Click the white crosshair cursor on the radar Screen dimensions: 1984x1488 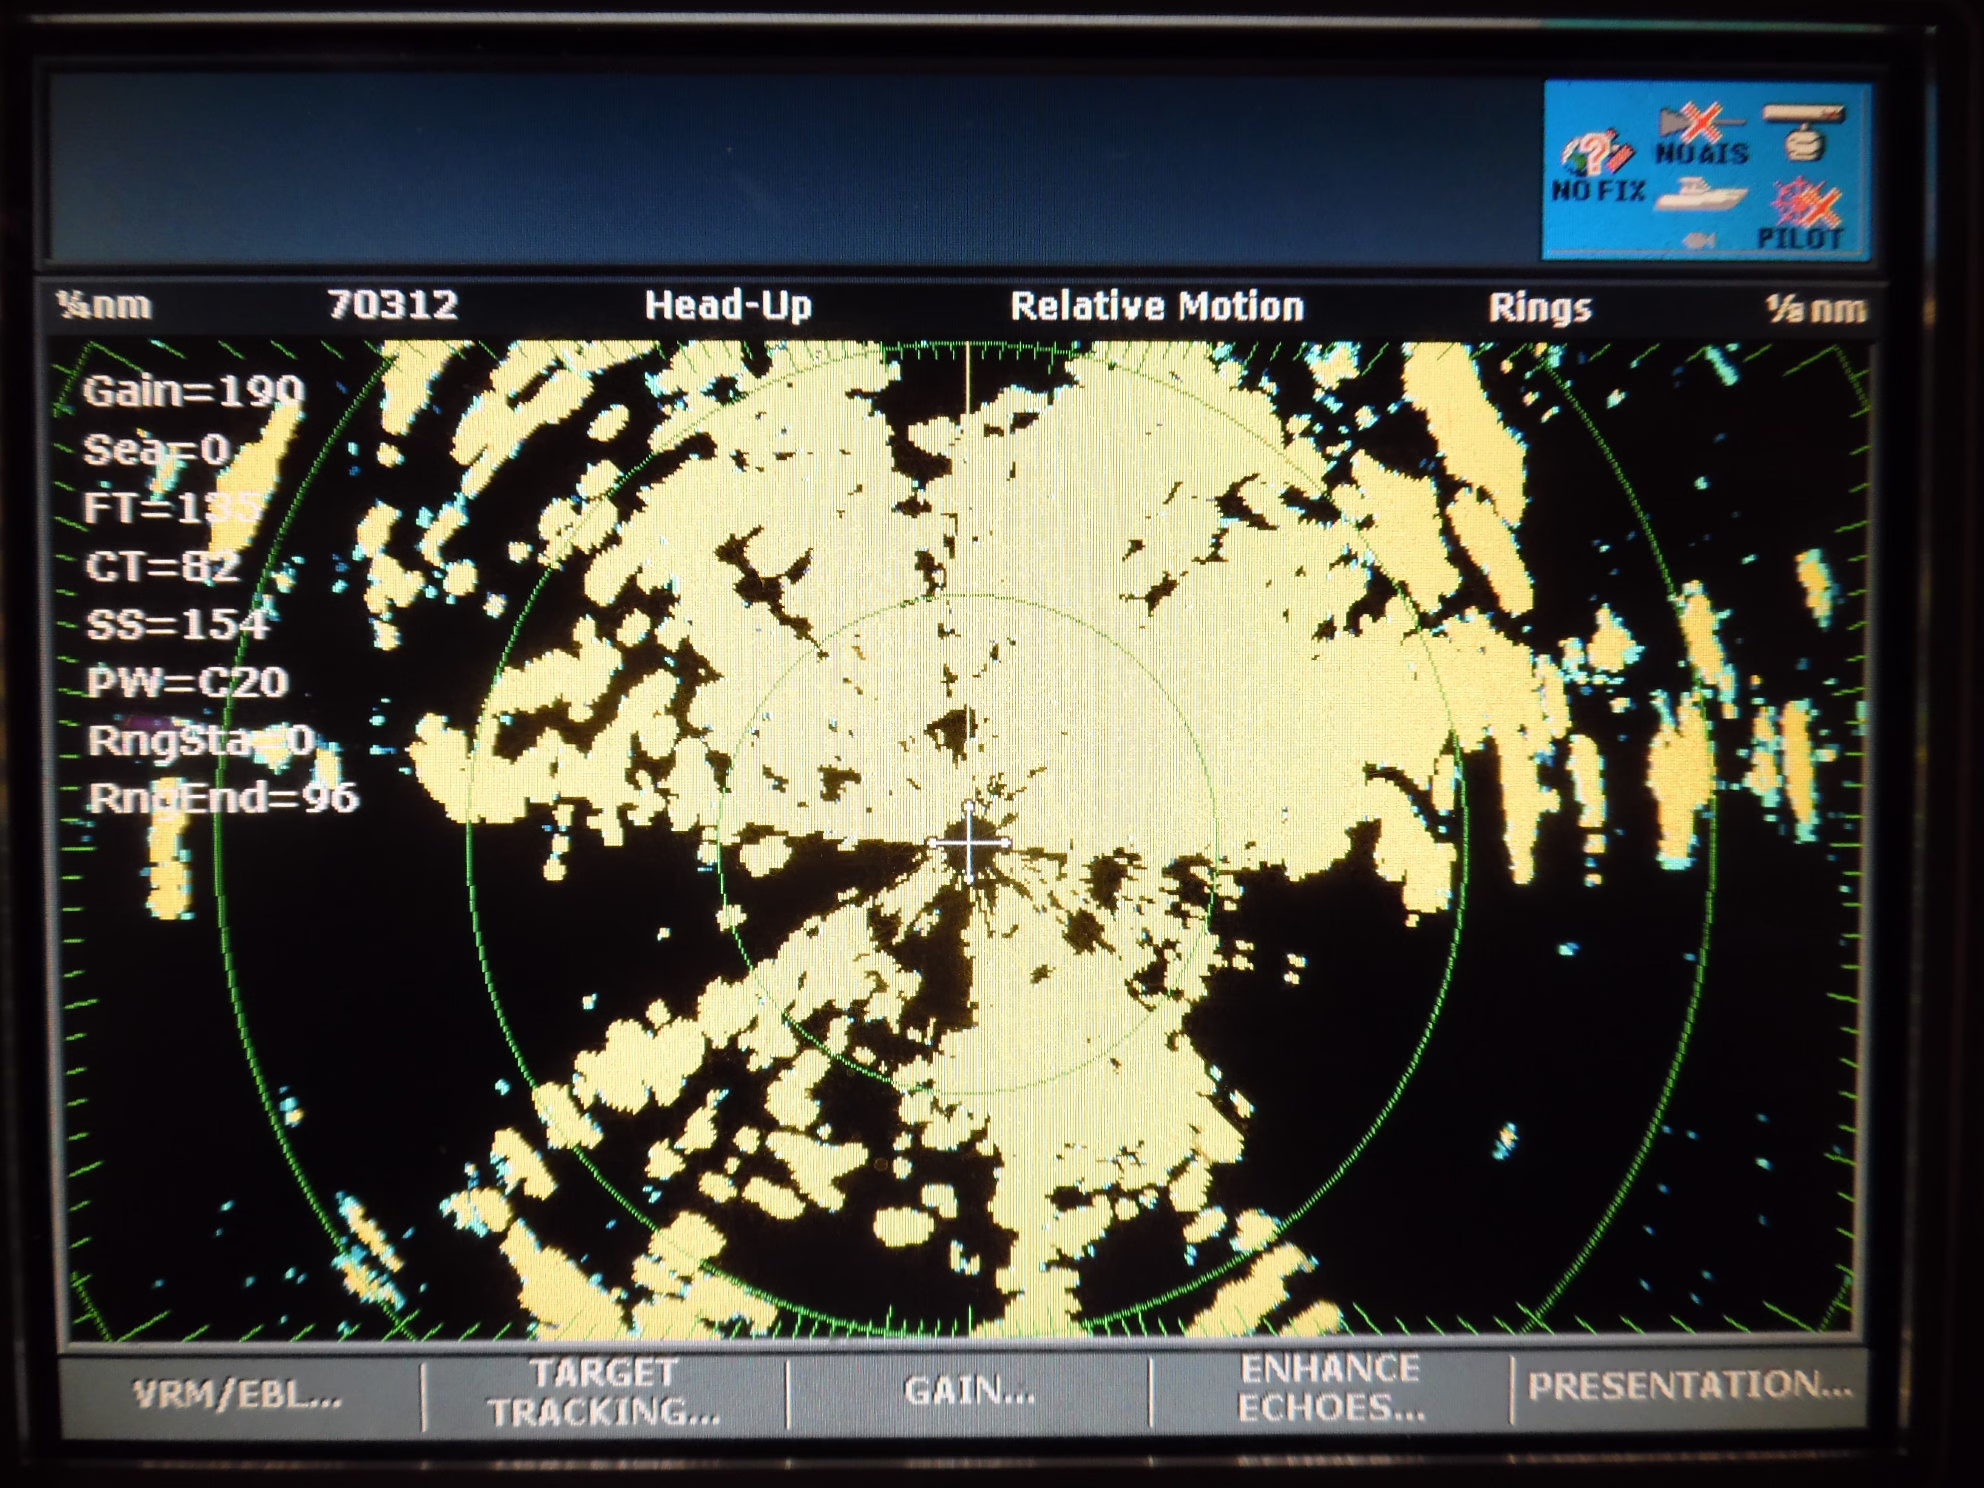969,845
